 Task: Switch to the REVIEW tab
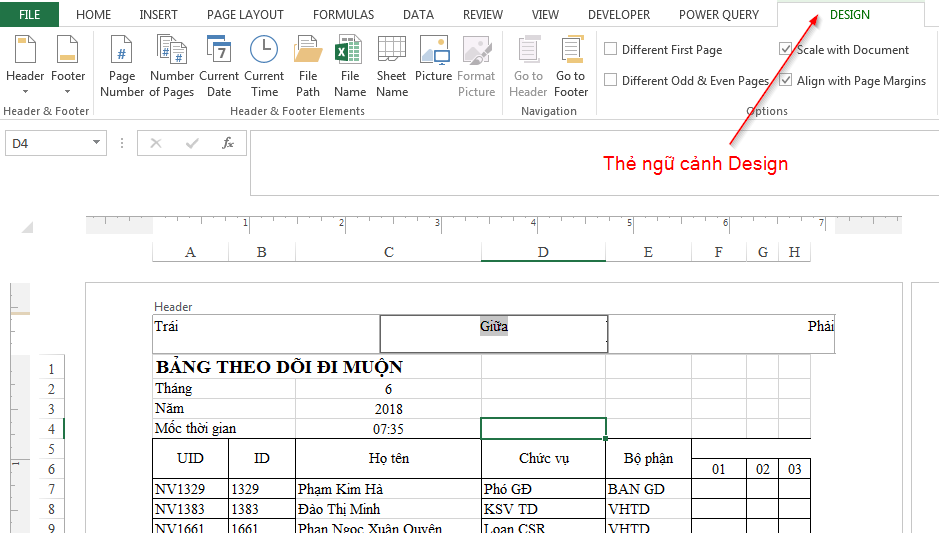pos(483,14)
